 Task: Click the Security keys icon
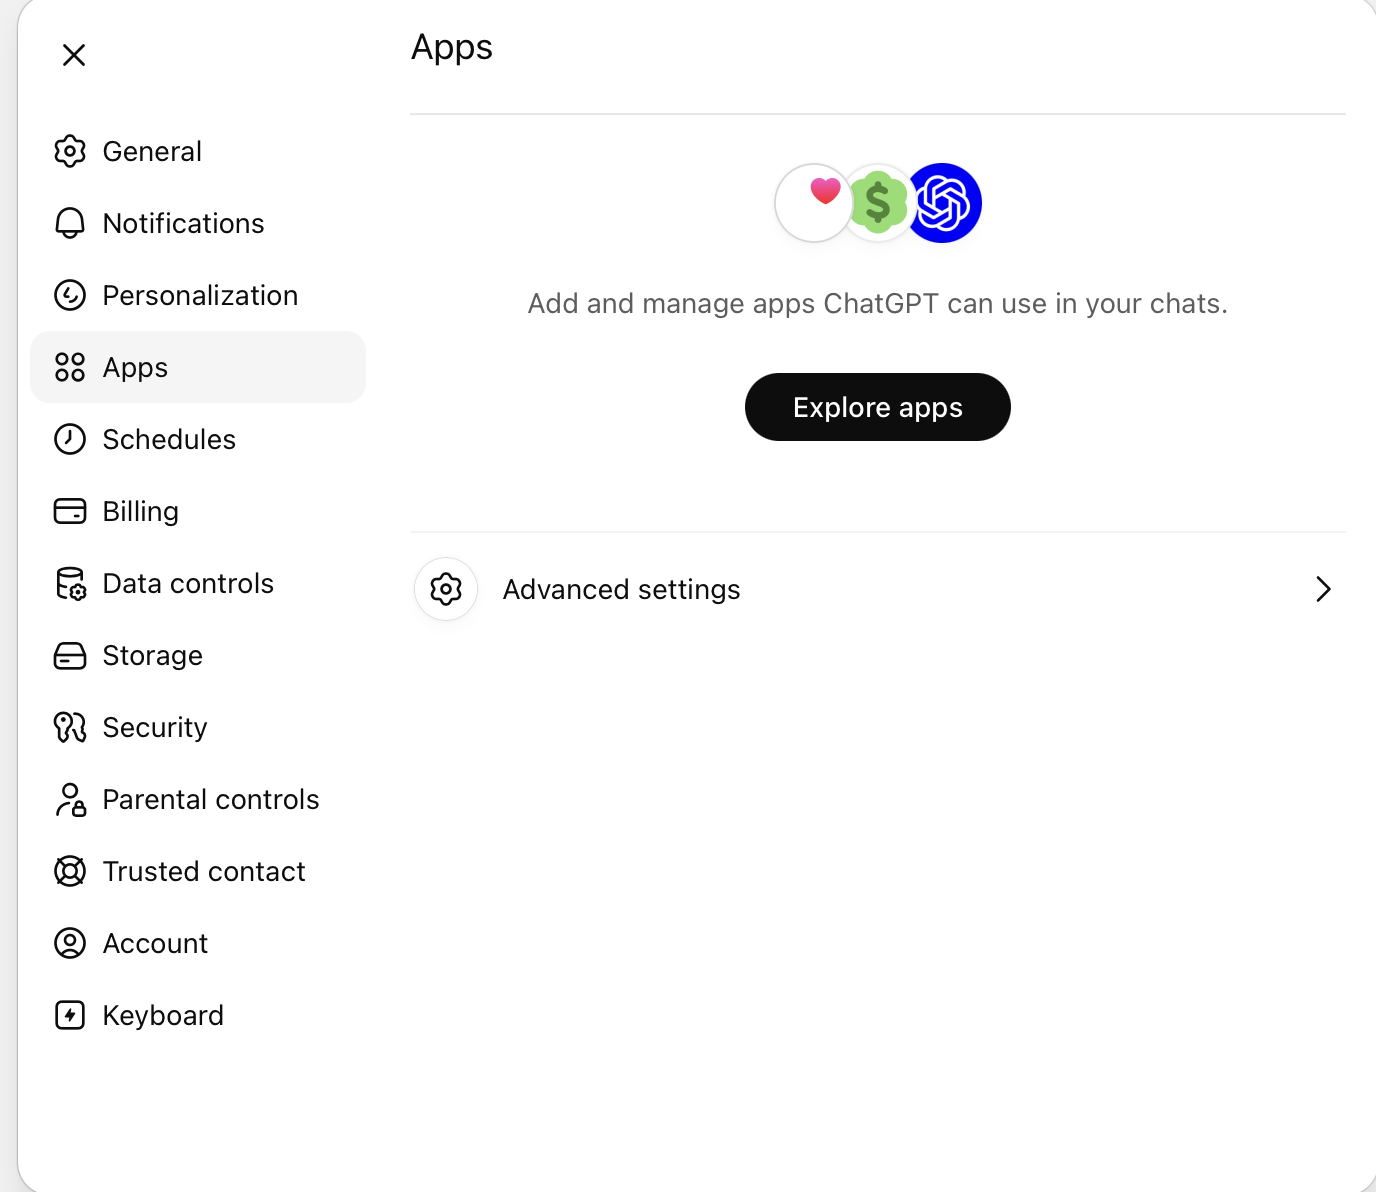click(70, 727)
